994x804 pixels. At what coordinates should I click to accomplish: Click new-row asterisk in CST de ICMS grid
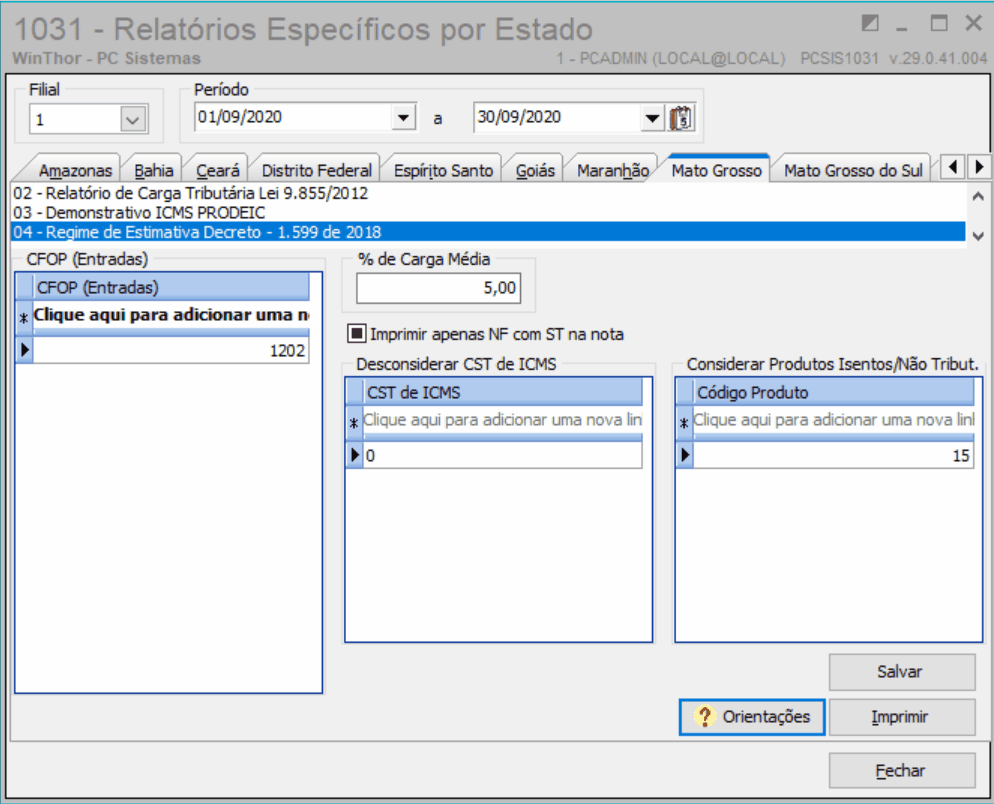(x=354, y=423)
